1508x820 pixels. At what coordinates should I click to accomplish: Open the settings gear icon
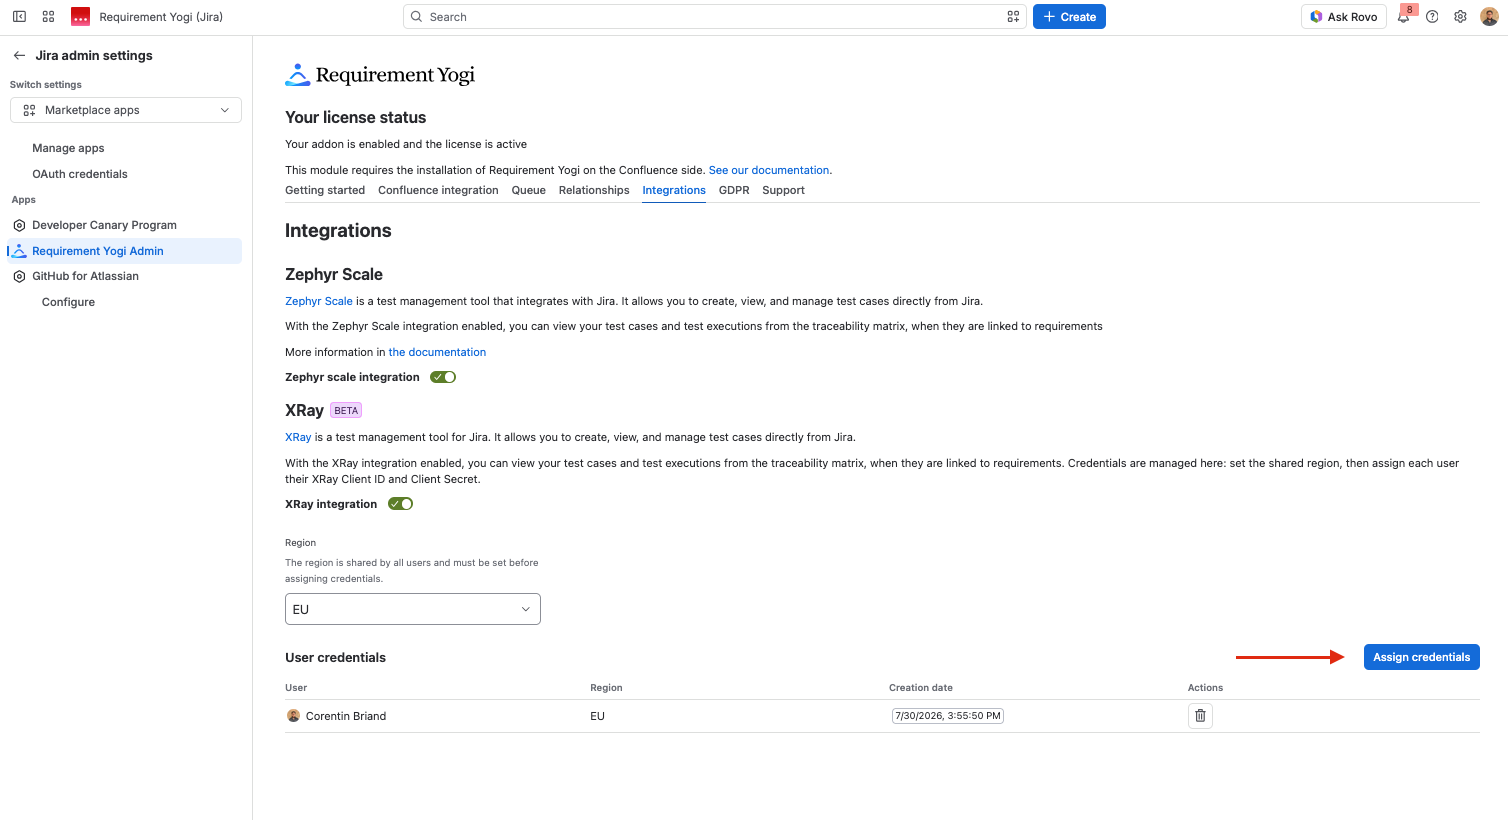pyautogui.click(x=1460, y=17)
